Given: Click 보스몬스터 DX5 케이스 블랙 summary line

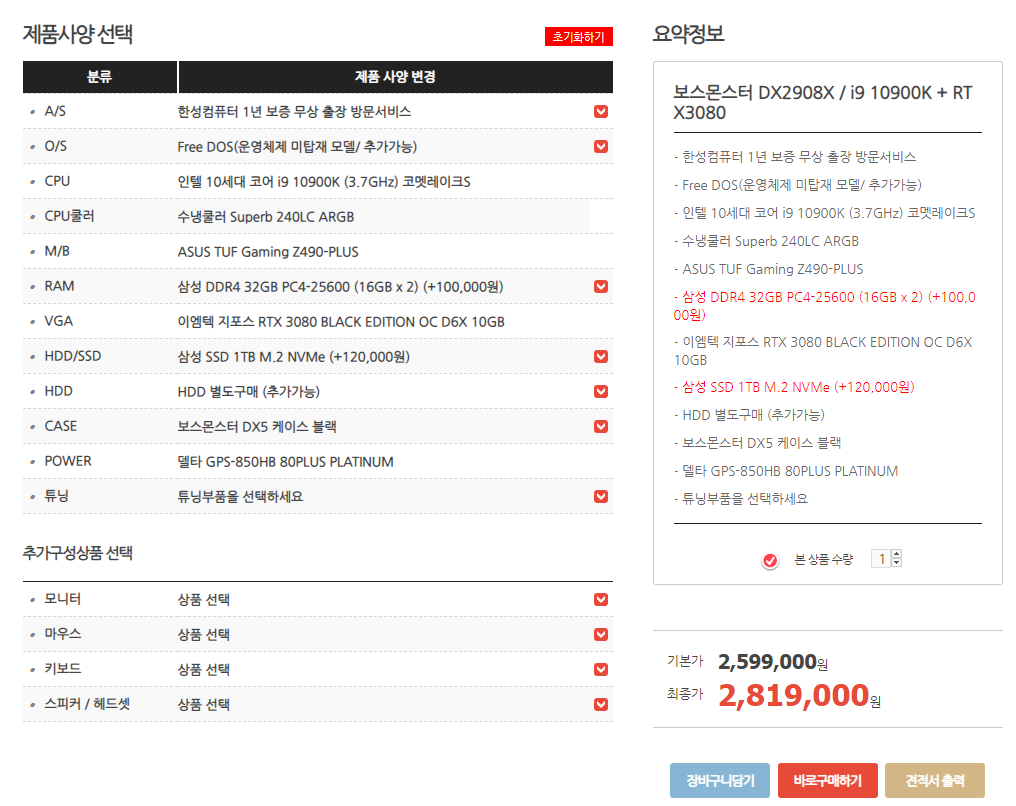Looking at the screenshot, I should click(757, 443).
